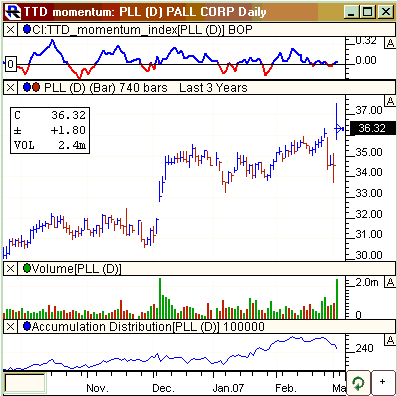
Task: Toggle auto-scale 'A' on momentum index pane
Action: pyautogui.click(x=390, y=43)
